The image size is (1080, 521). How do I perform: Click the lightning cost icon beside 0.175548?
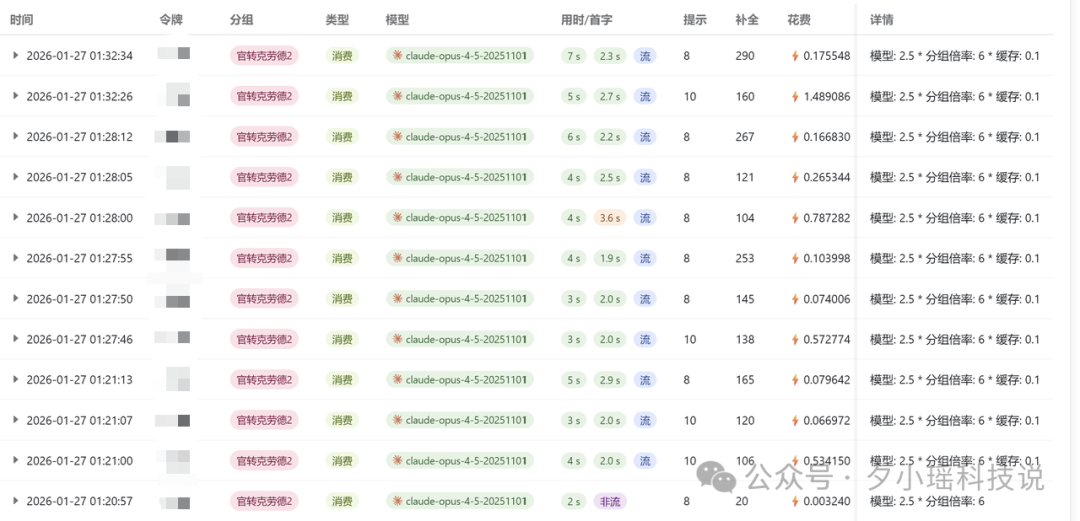coord(795,56)
